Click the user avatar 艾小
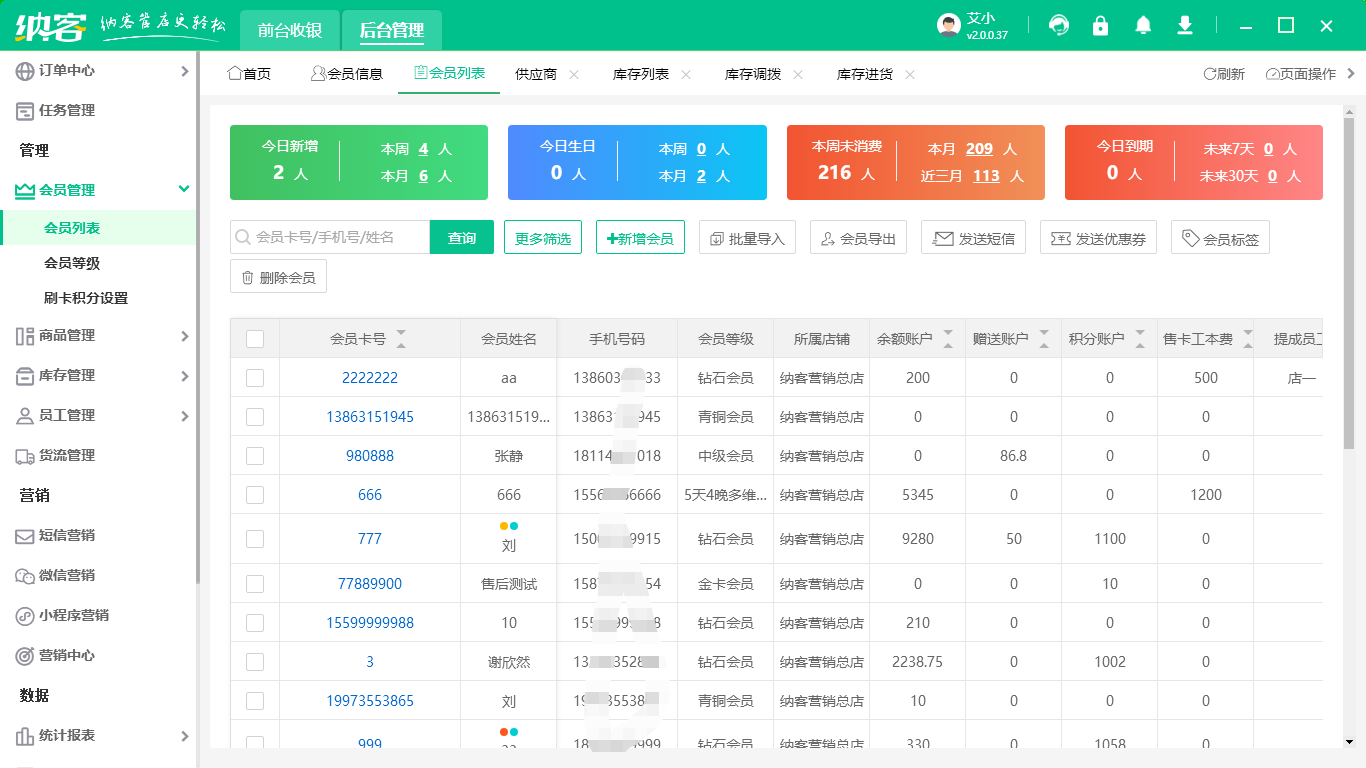This screenshot has height=768, width=1366. click(x=949, y=26)
